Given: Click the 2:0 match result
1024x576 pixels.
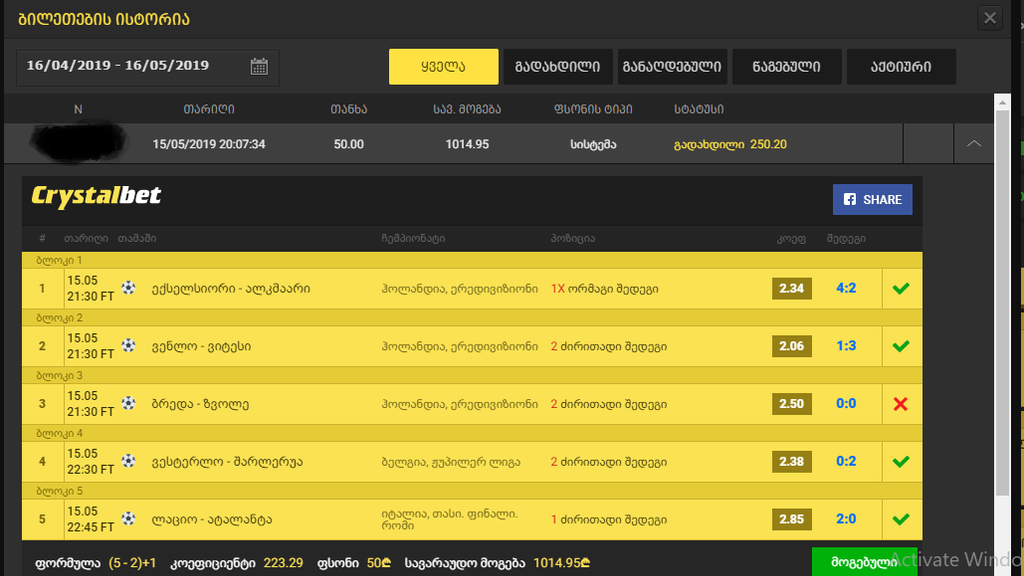Looking at the screenshot, I should coord(846,519).
